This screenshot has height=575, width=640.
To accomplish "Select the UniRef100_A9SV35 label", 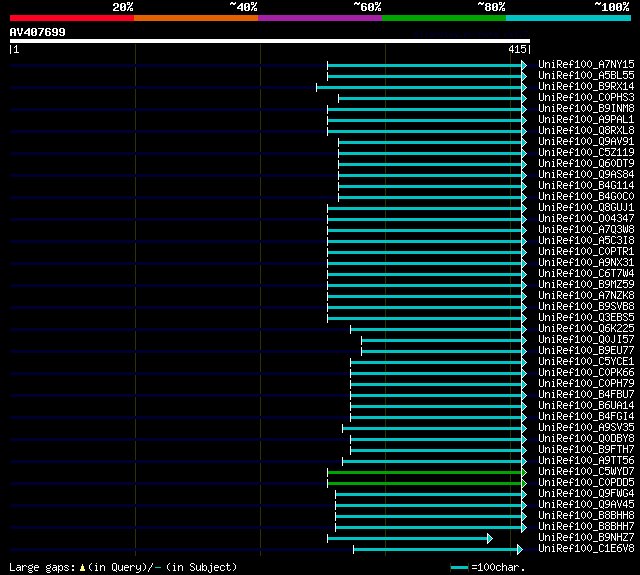I will [x=586, y=428].
